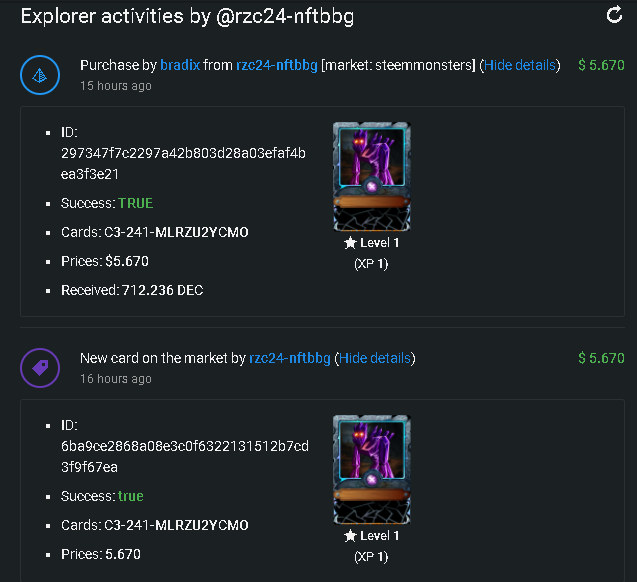Click the star Level 1 label under purchased card
This screenshot has width=637, height=582.
click(372, 243)
